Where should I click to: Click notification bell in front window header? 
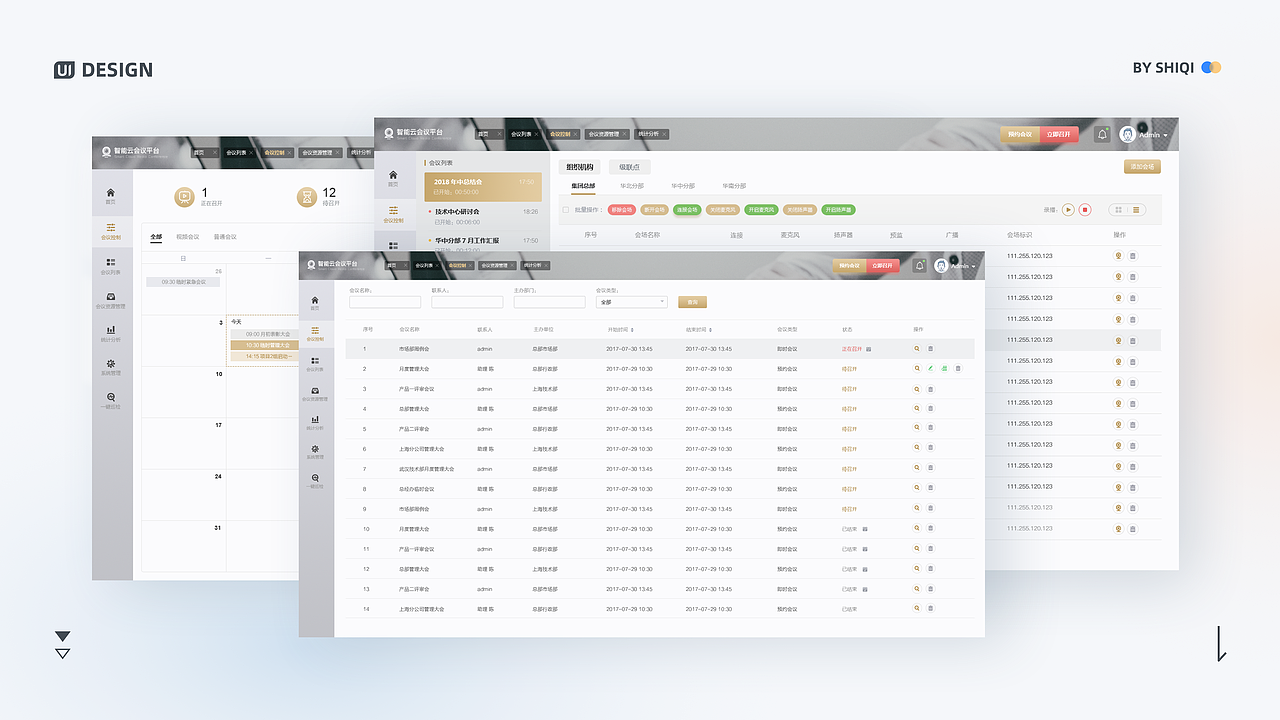919,266
